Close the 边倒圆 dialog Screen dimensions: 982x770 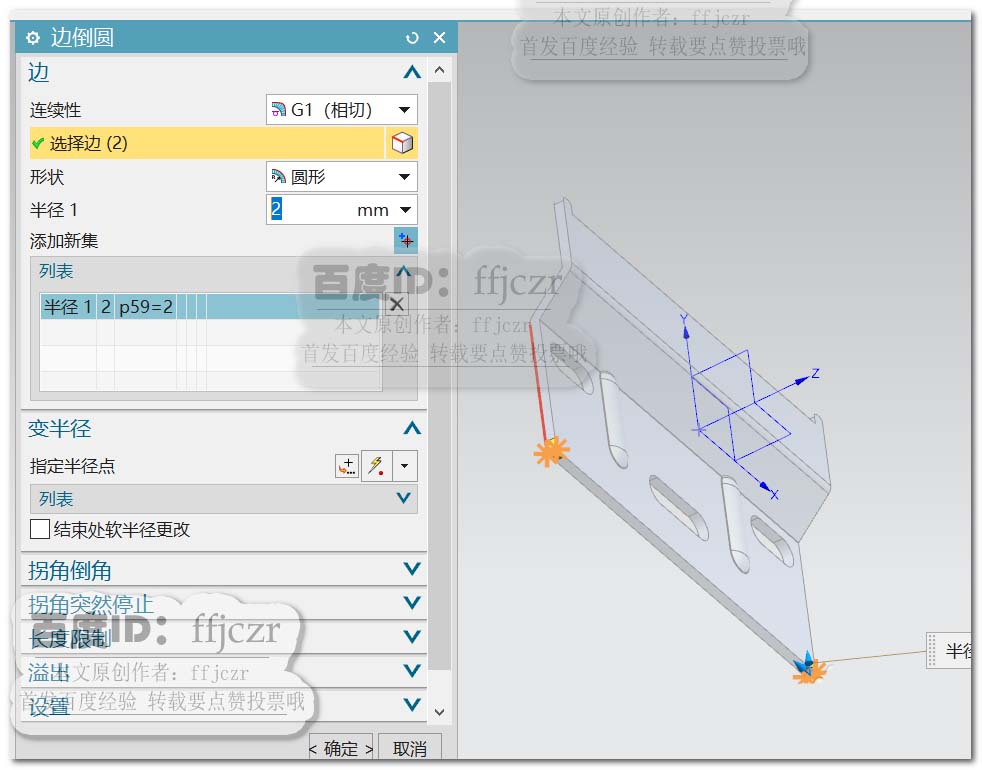440,38
